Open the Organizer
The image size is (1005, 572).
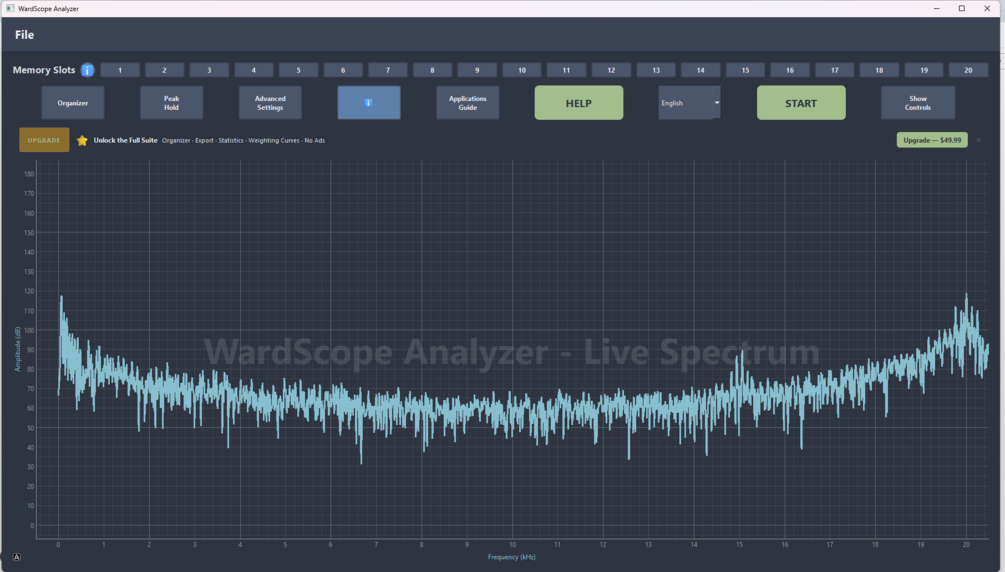coord(73,103)
